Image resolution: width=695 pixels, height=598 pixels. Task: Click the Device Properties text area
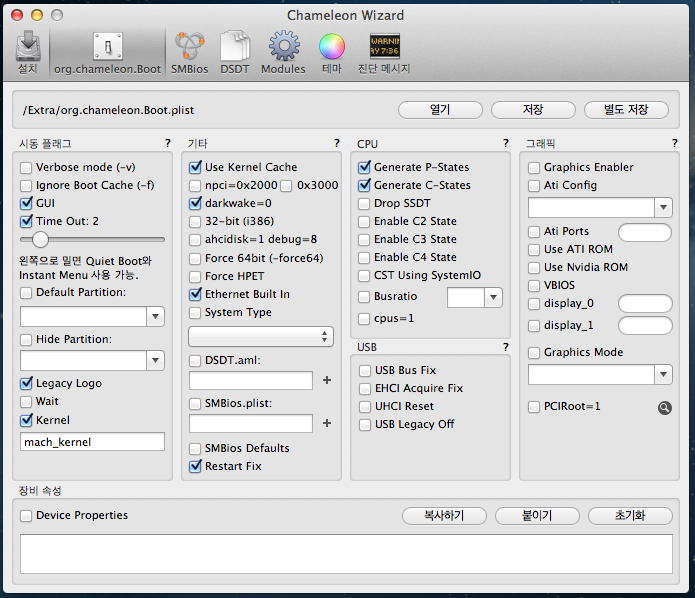point(346,554)
